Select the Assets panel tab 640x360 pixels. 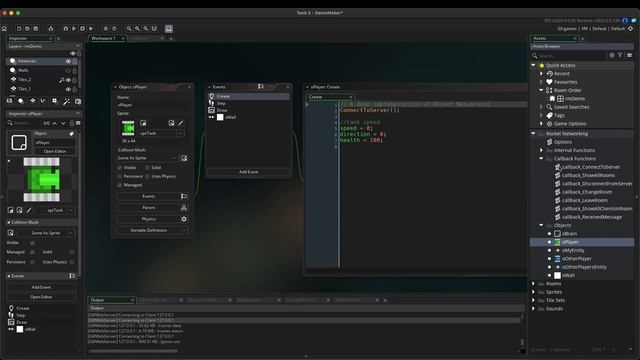pyautogui.click(x=554, y=38)
